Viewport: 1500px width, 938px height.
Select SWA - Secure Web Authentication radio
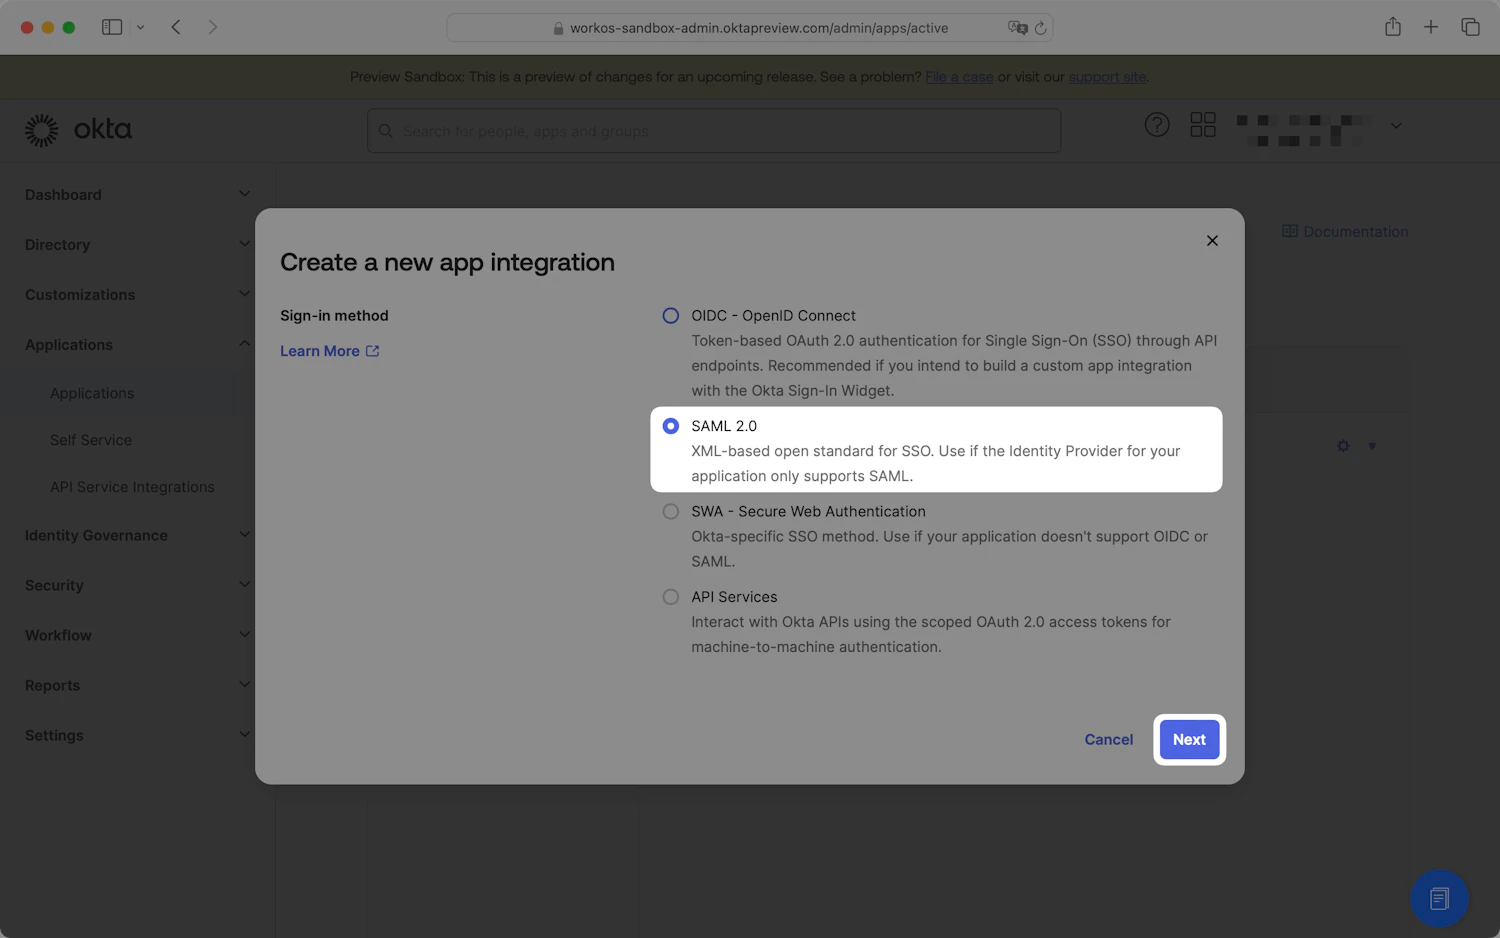coord(671,512)
